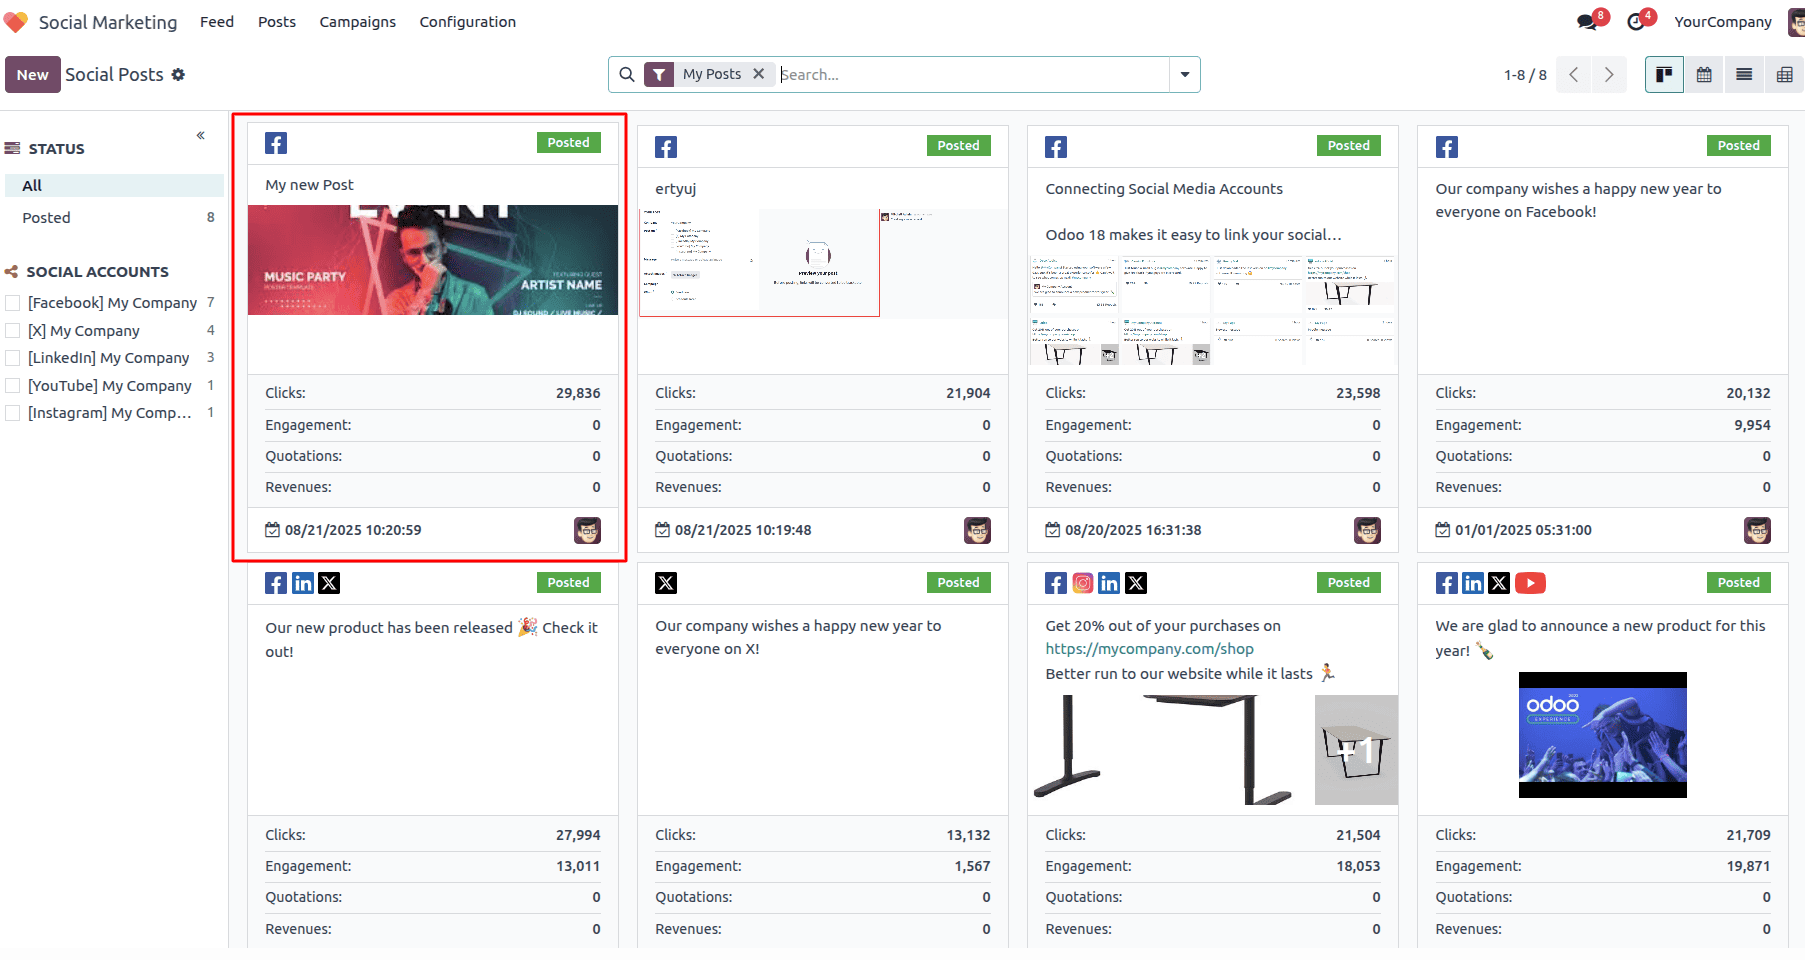1805x960 pixels.
Task: Enable the [X] My Company account checkbox
Action: [11, 330]
